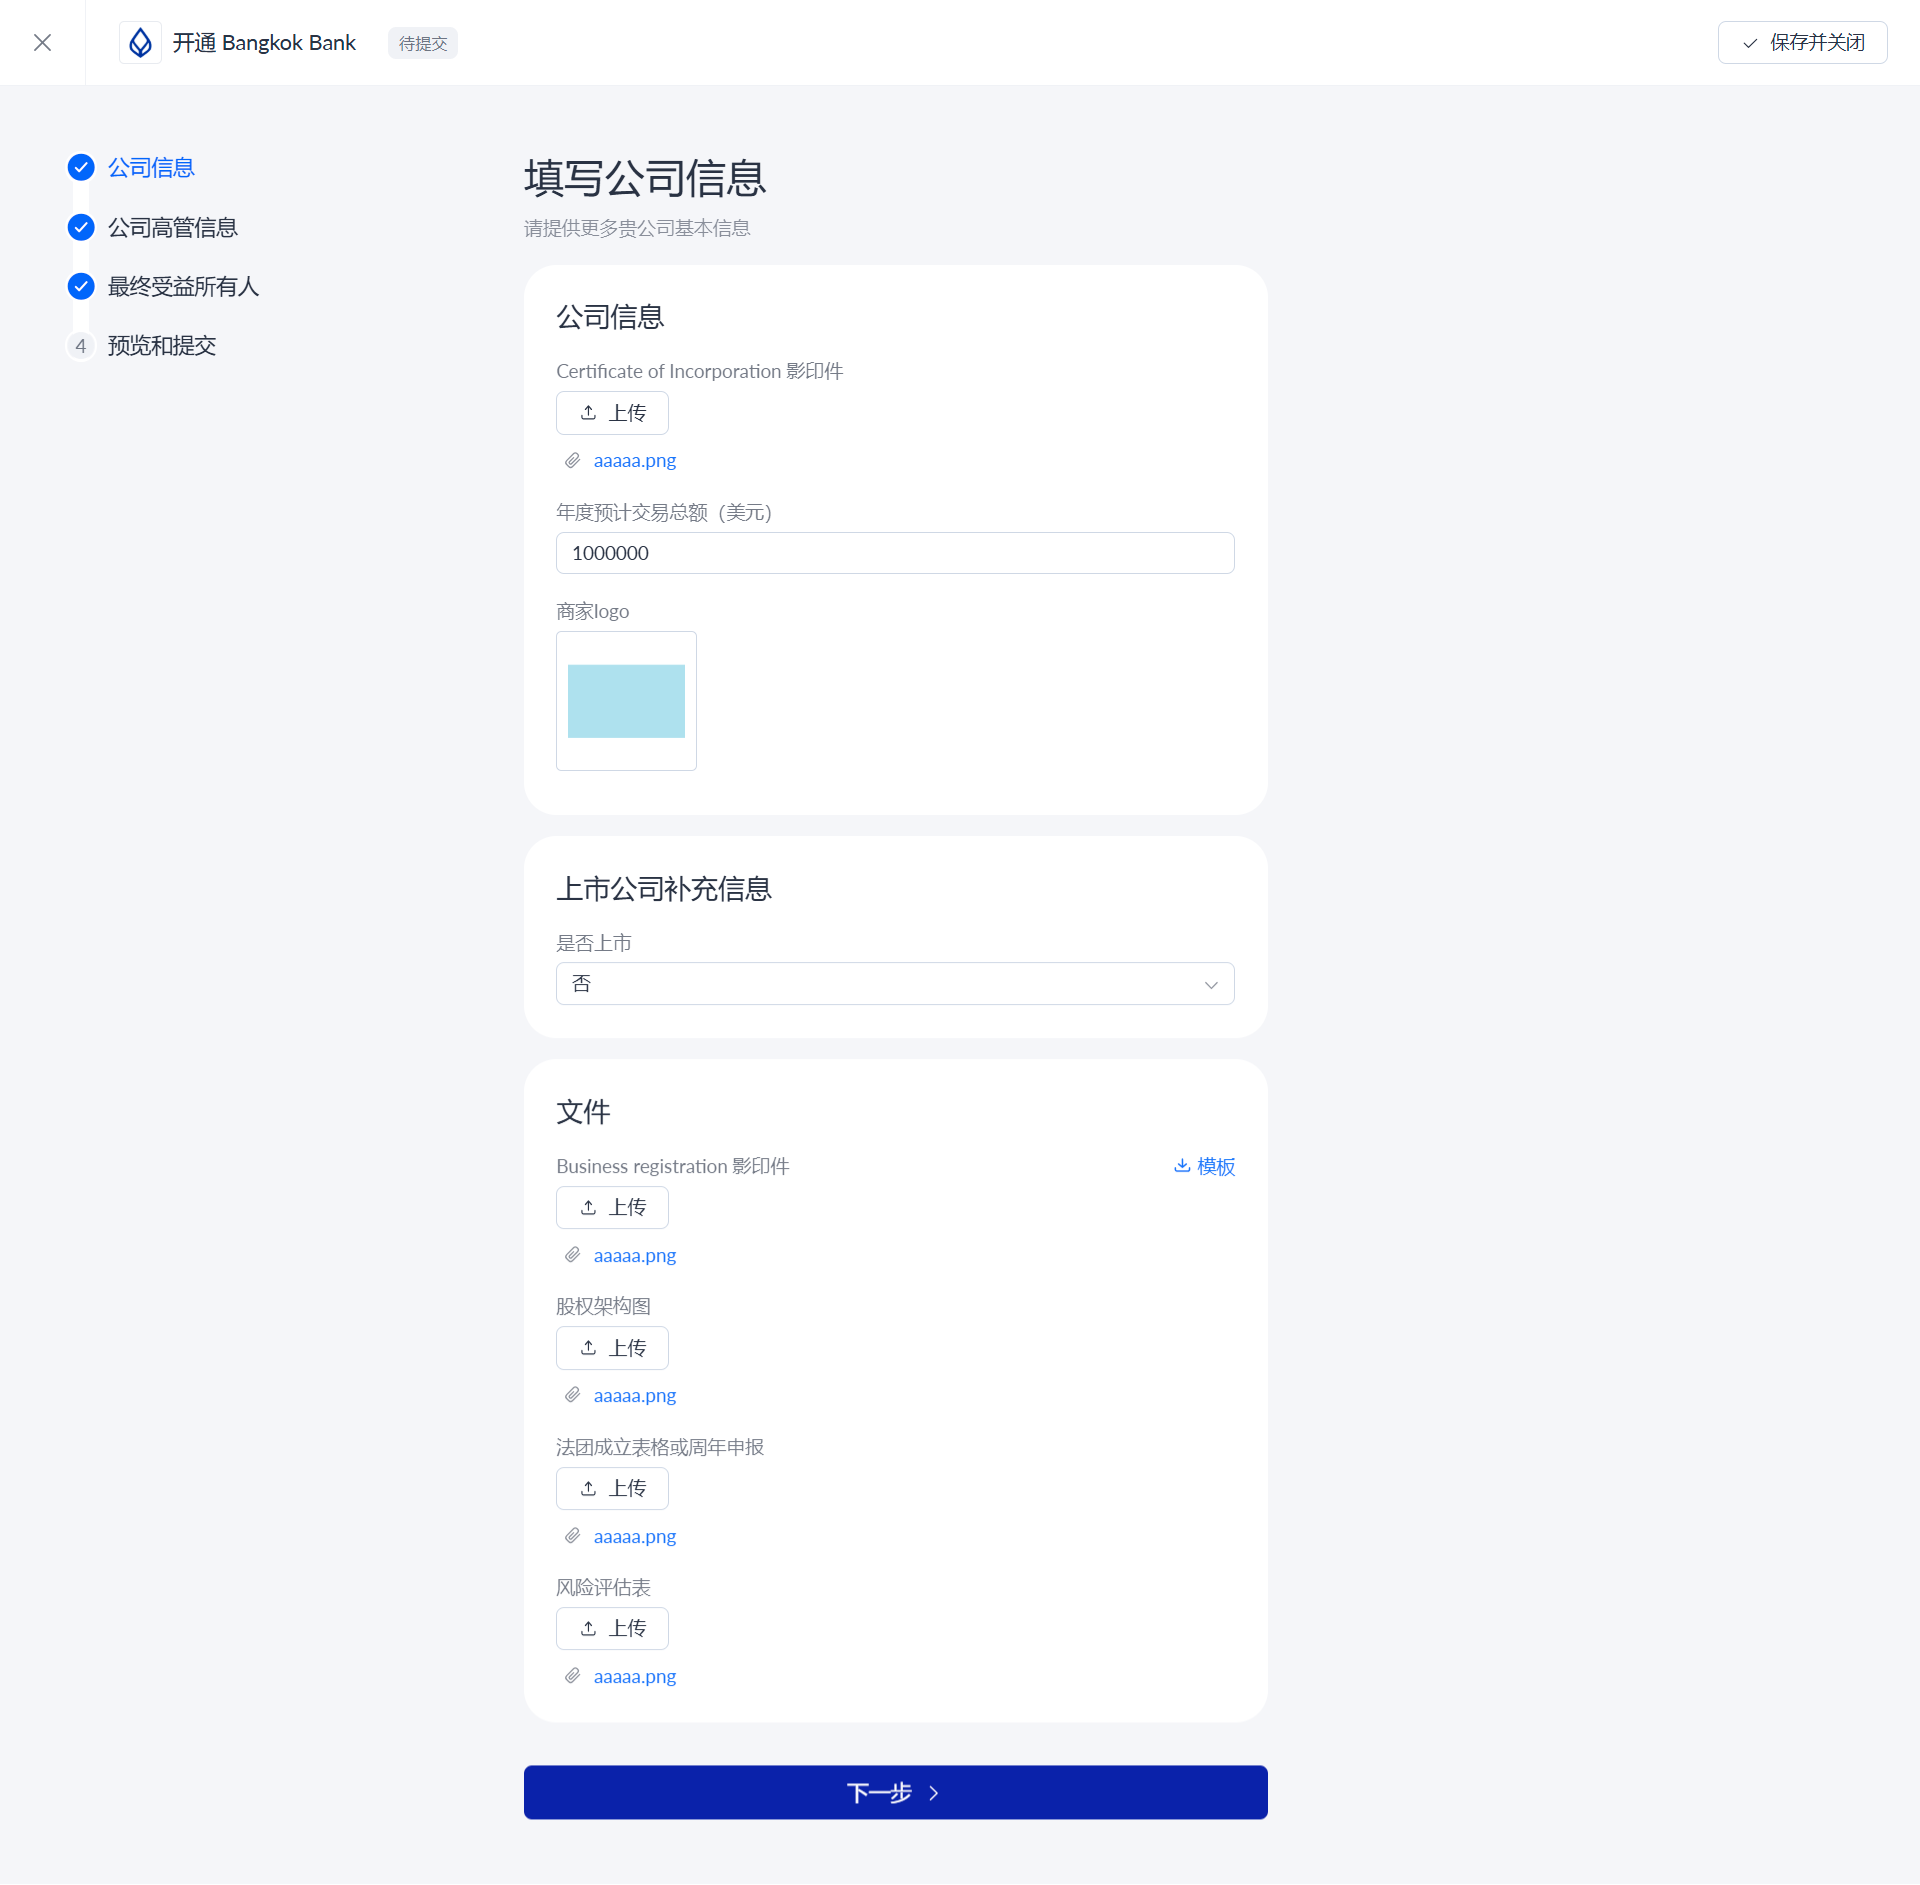Click paperclip icon beside 风险评估表 file

572,1676
